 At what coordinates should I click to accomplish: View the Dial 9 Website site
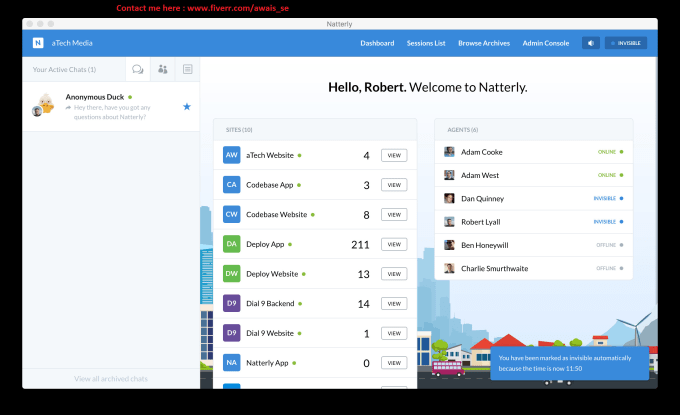click(394, 333)
